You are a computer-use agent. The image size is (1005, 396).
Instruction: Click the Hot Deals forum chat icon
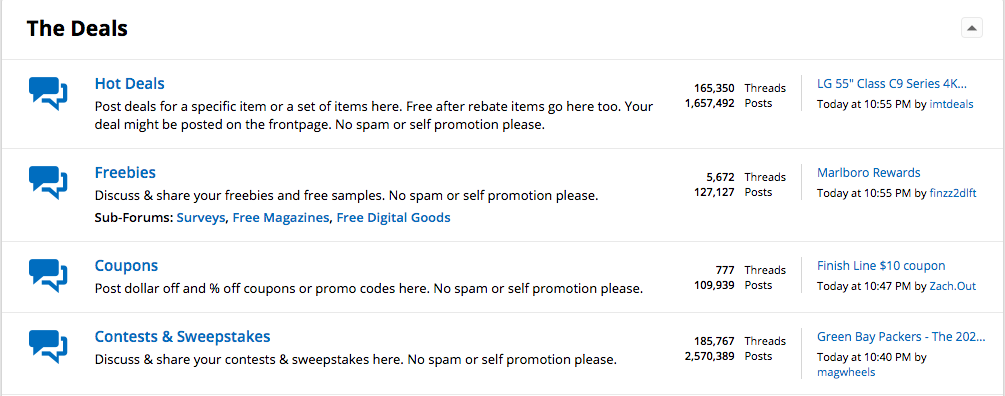[48, 94]
